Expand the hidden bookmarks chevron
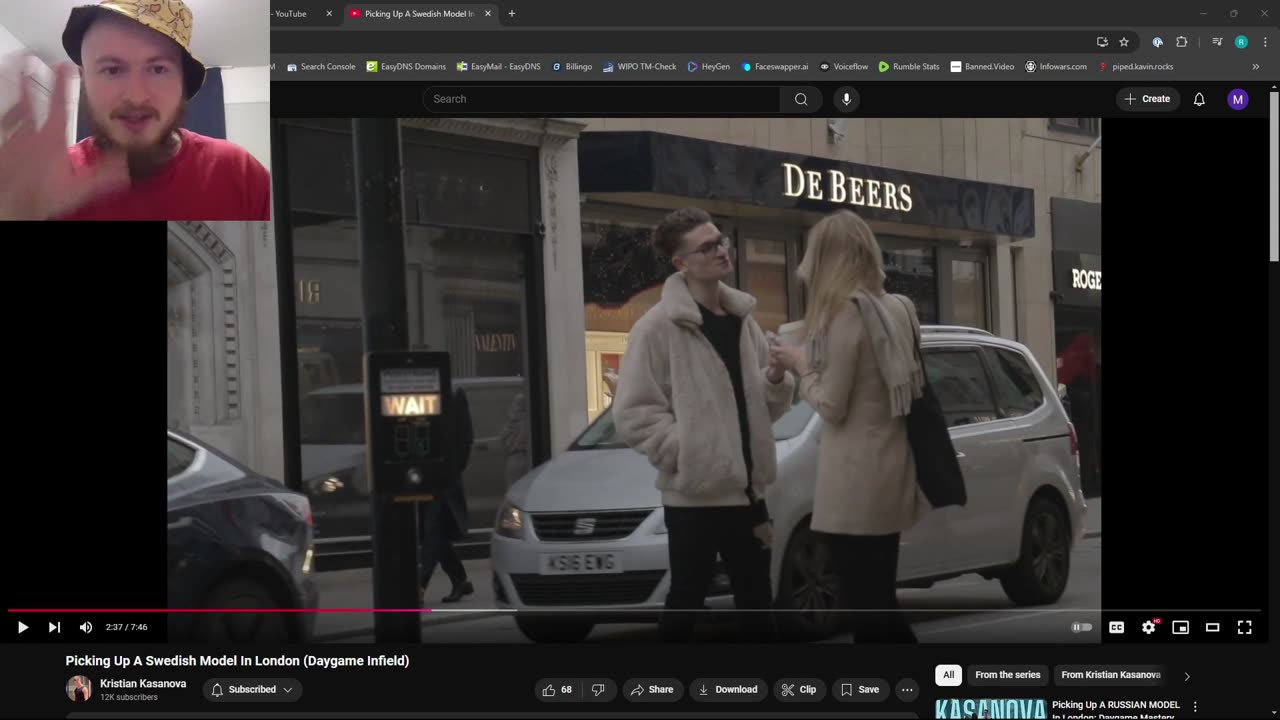The image size is (1280, 720). [1255, 67]
